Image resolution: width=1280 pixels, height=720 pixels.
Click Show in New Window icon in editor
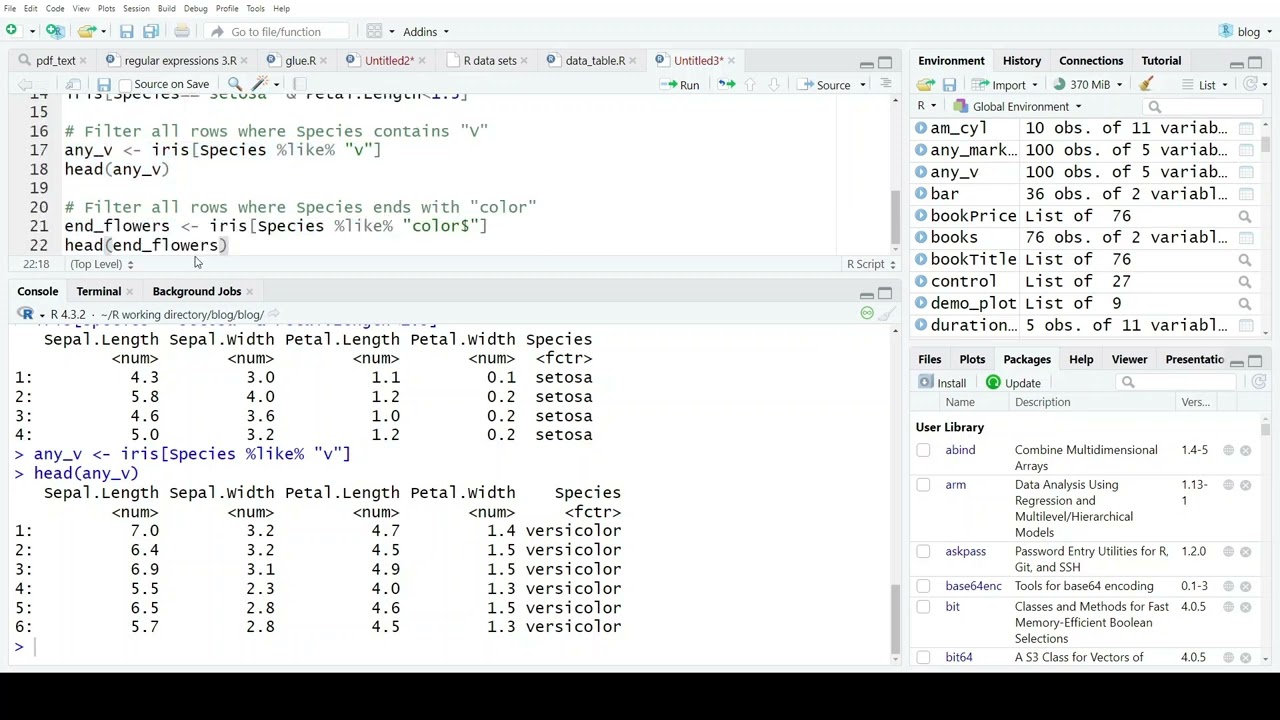(73, 84)
